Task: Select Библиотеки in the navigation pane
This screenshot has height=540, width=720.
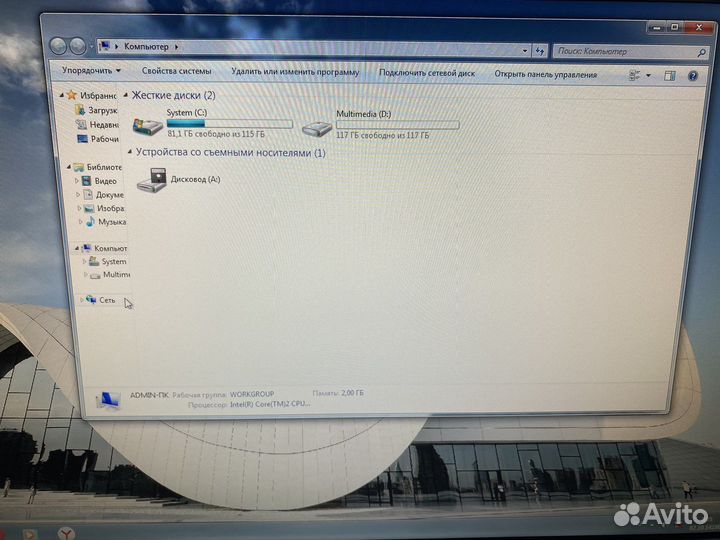Action: coord(98,167)
